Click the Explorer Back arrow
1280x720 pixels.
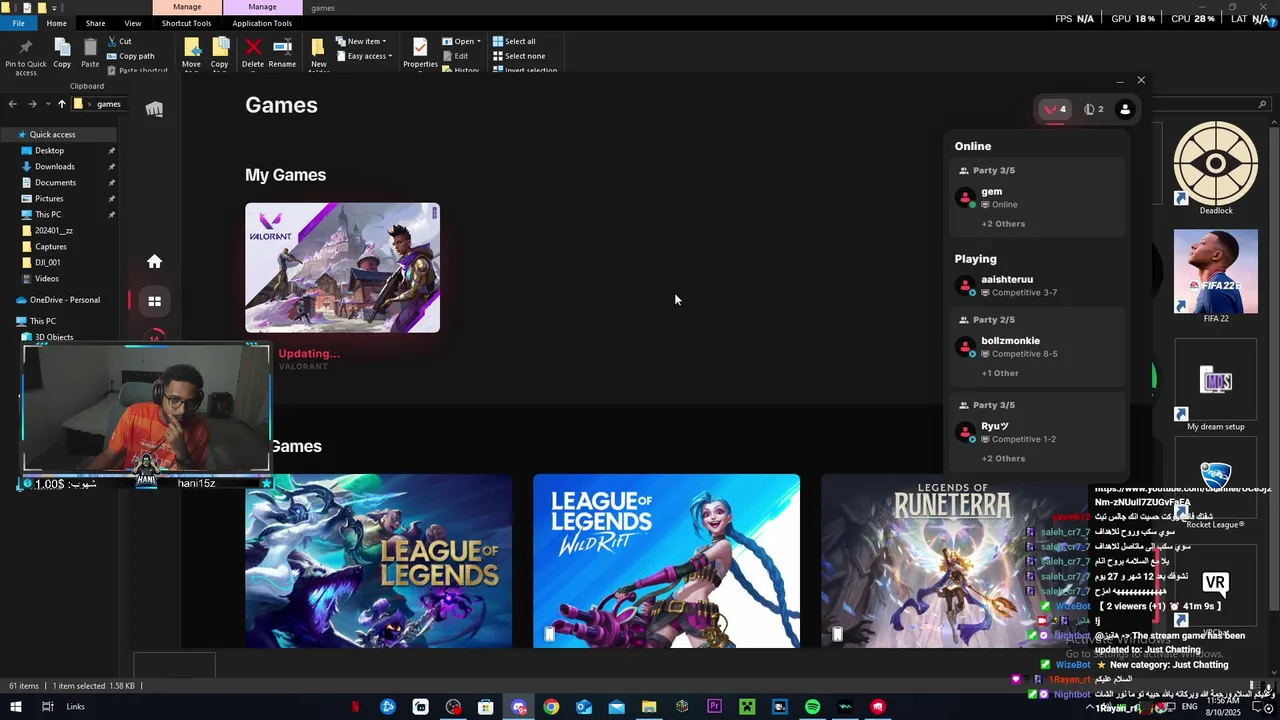pos(12,104)
